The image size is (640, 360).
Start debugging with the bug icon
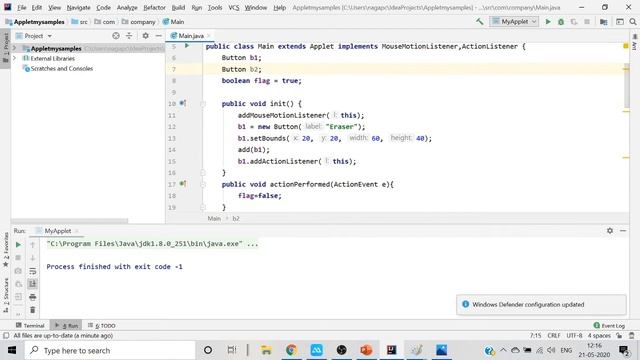click(561, 22)
